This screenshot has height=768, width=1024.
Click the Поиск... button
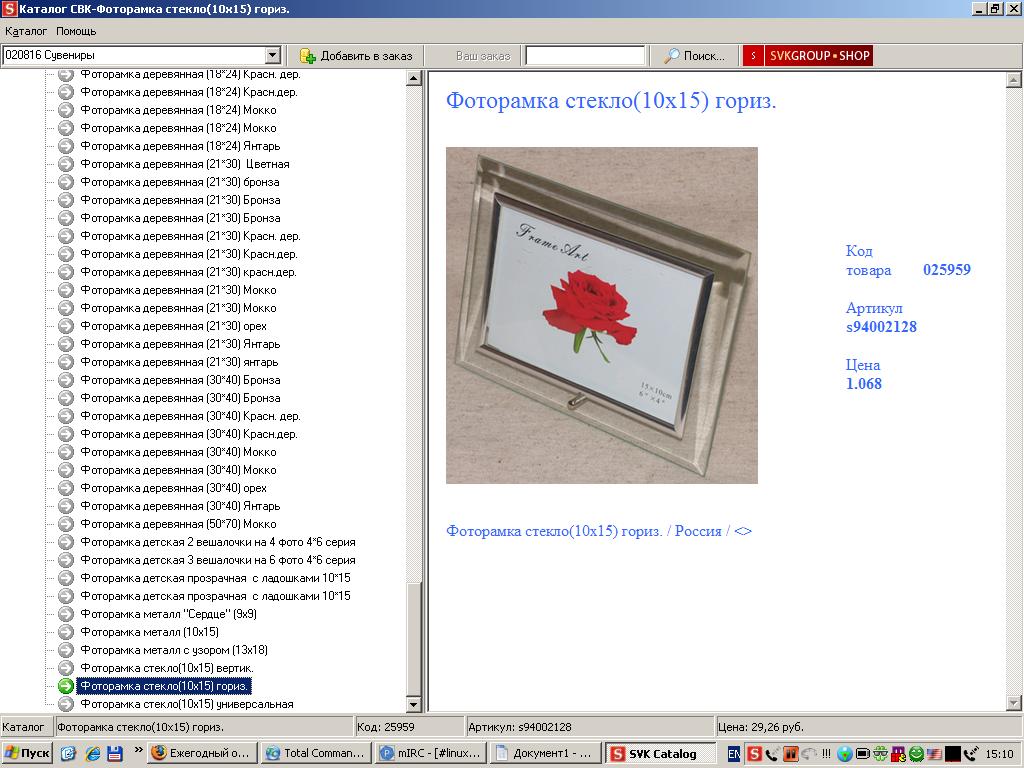[x=694, y=56]
